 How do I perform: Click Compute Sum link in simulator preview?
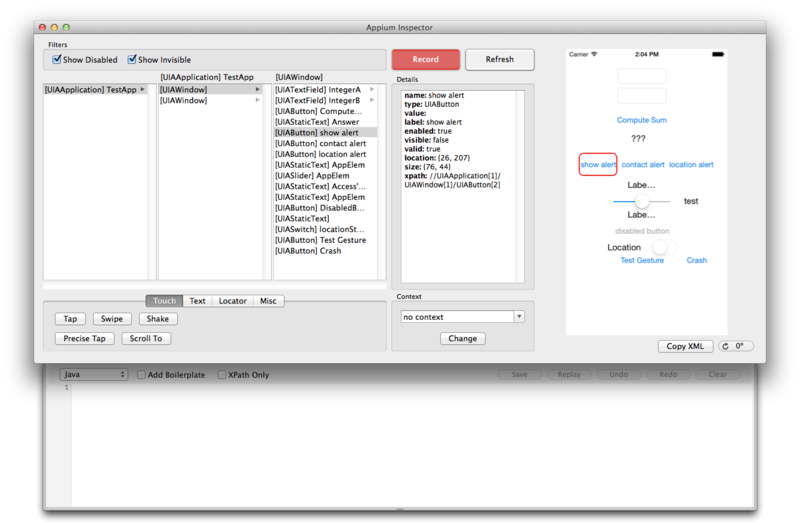click(x=642, y=120)
